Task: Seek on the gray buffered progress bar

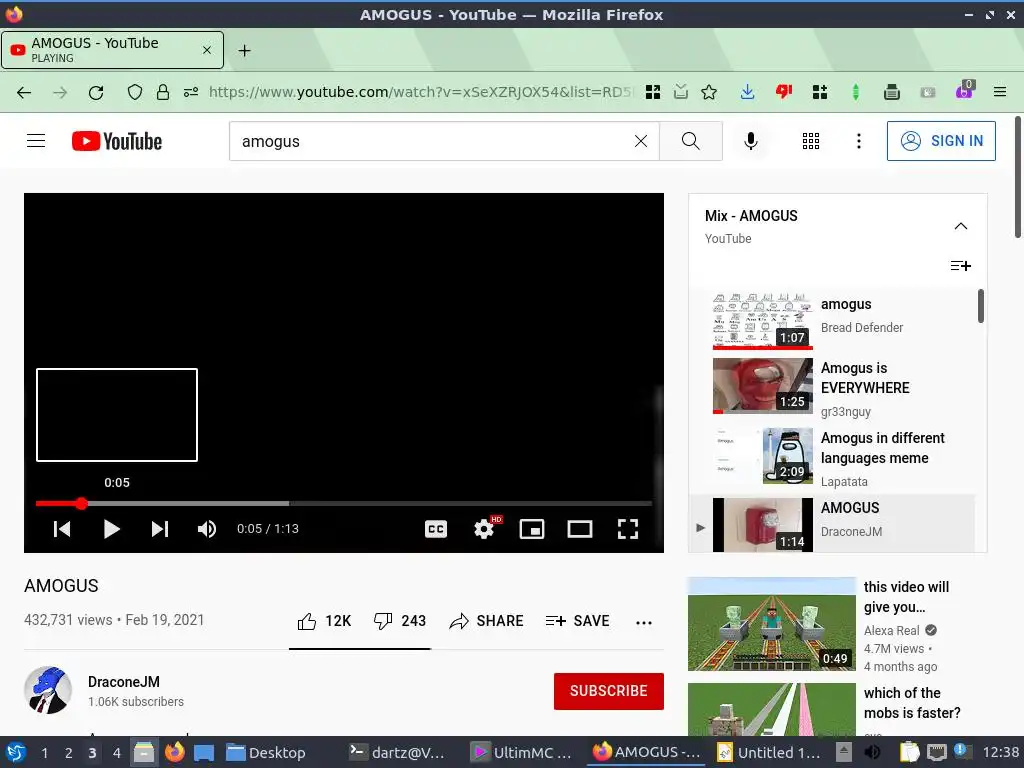Action: point(189,504)
